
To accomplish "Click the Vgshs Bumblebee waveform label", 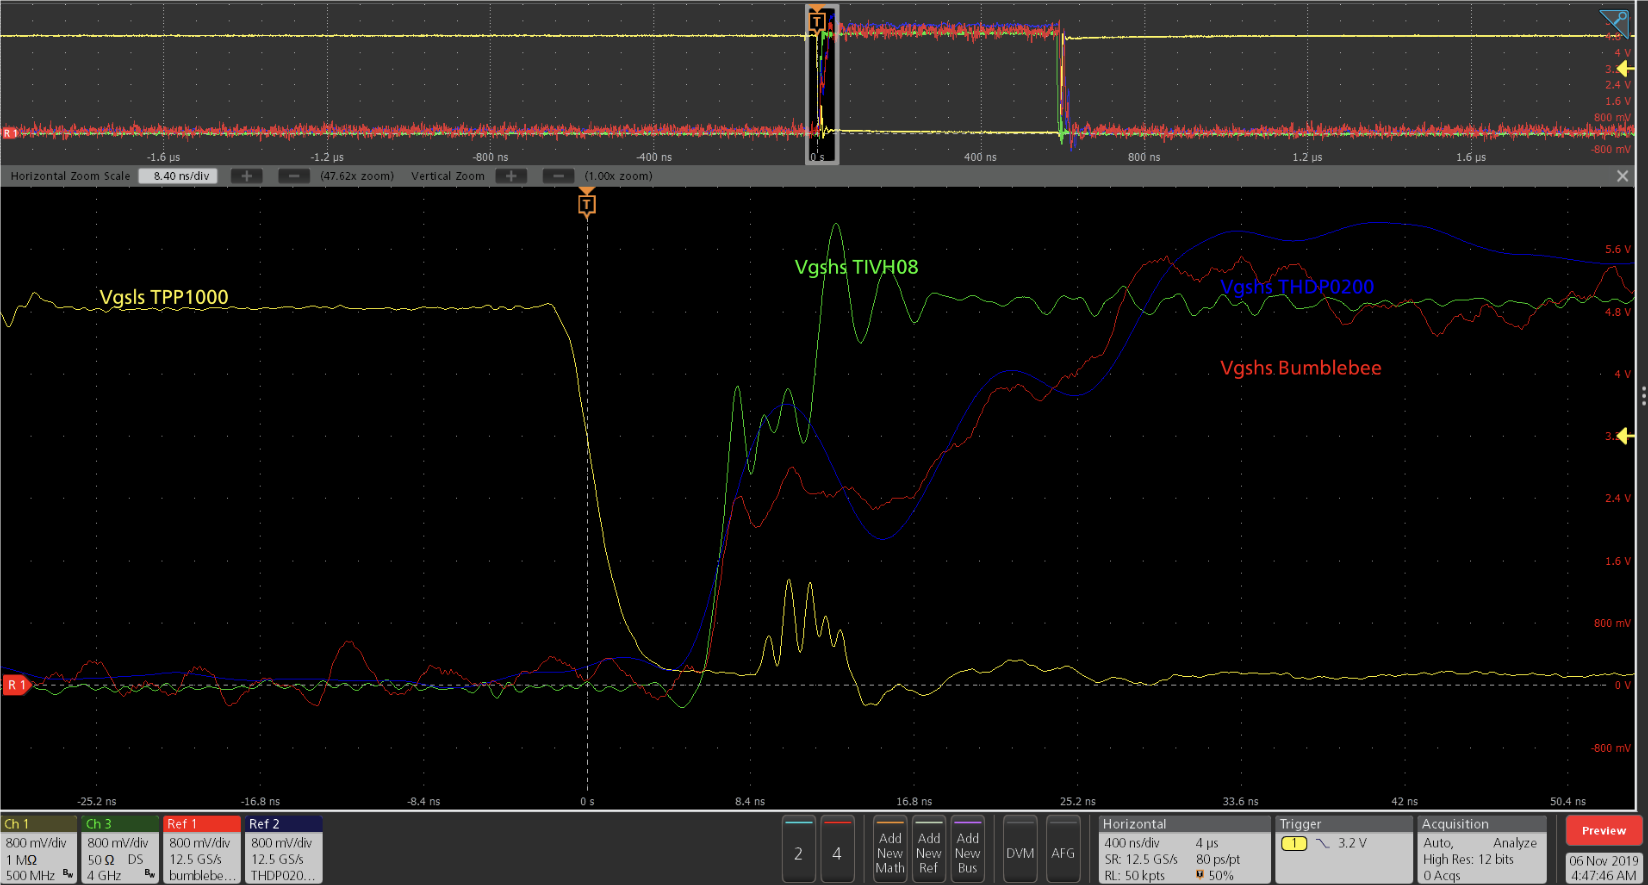I will pos(1301,368).
